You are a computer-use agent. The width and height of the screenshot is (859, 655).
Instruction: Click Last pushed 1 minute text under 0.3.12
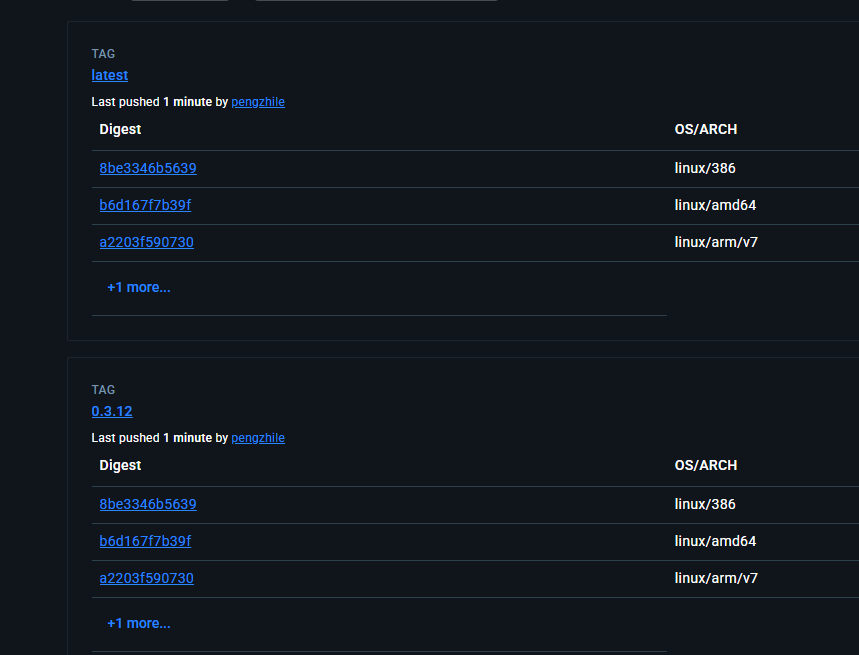coord(152,438)
